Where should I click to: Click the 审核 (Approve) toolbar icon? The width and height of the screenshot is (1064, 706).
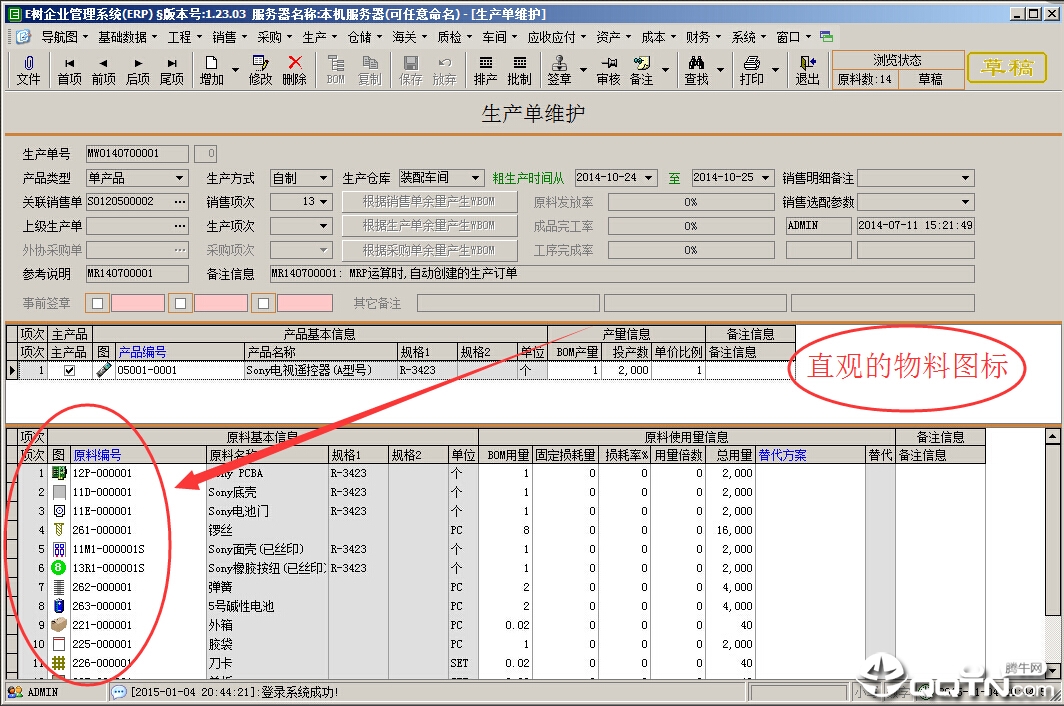tap(608, 70)
